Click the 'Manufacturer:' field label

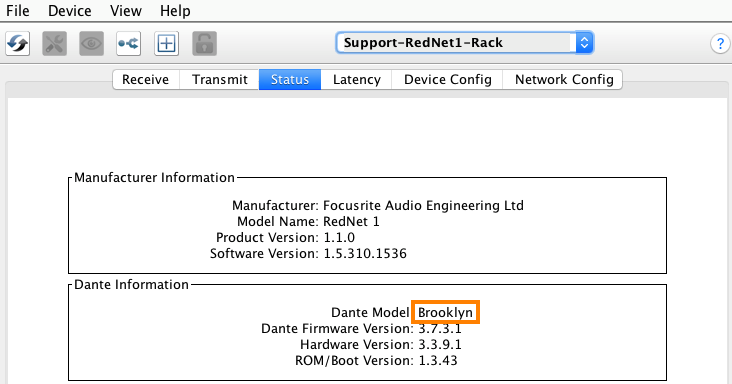pyautogui.click(x=275, y=206)
